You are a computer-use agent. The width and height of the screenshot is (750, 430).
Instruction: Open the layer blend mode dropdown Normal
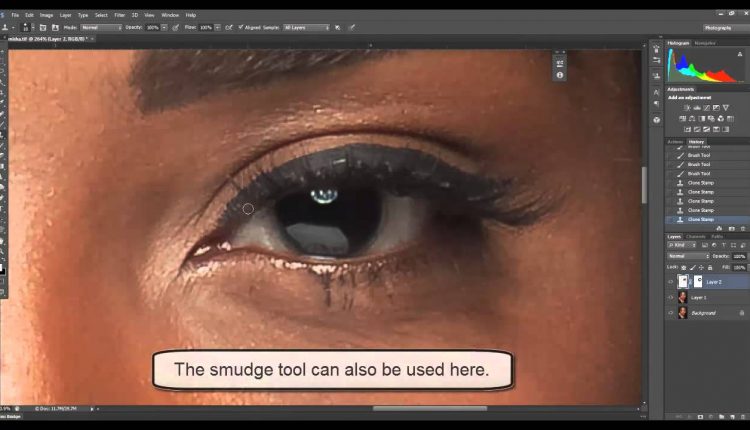pyautogui.click(x=689, y=256)
